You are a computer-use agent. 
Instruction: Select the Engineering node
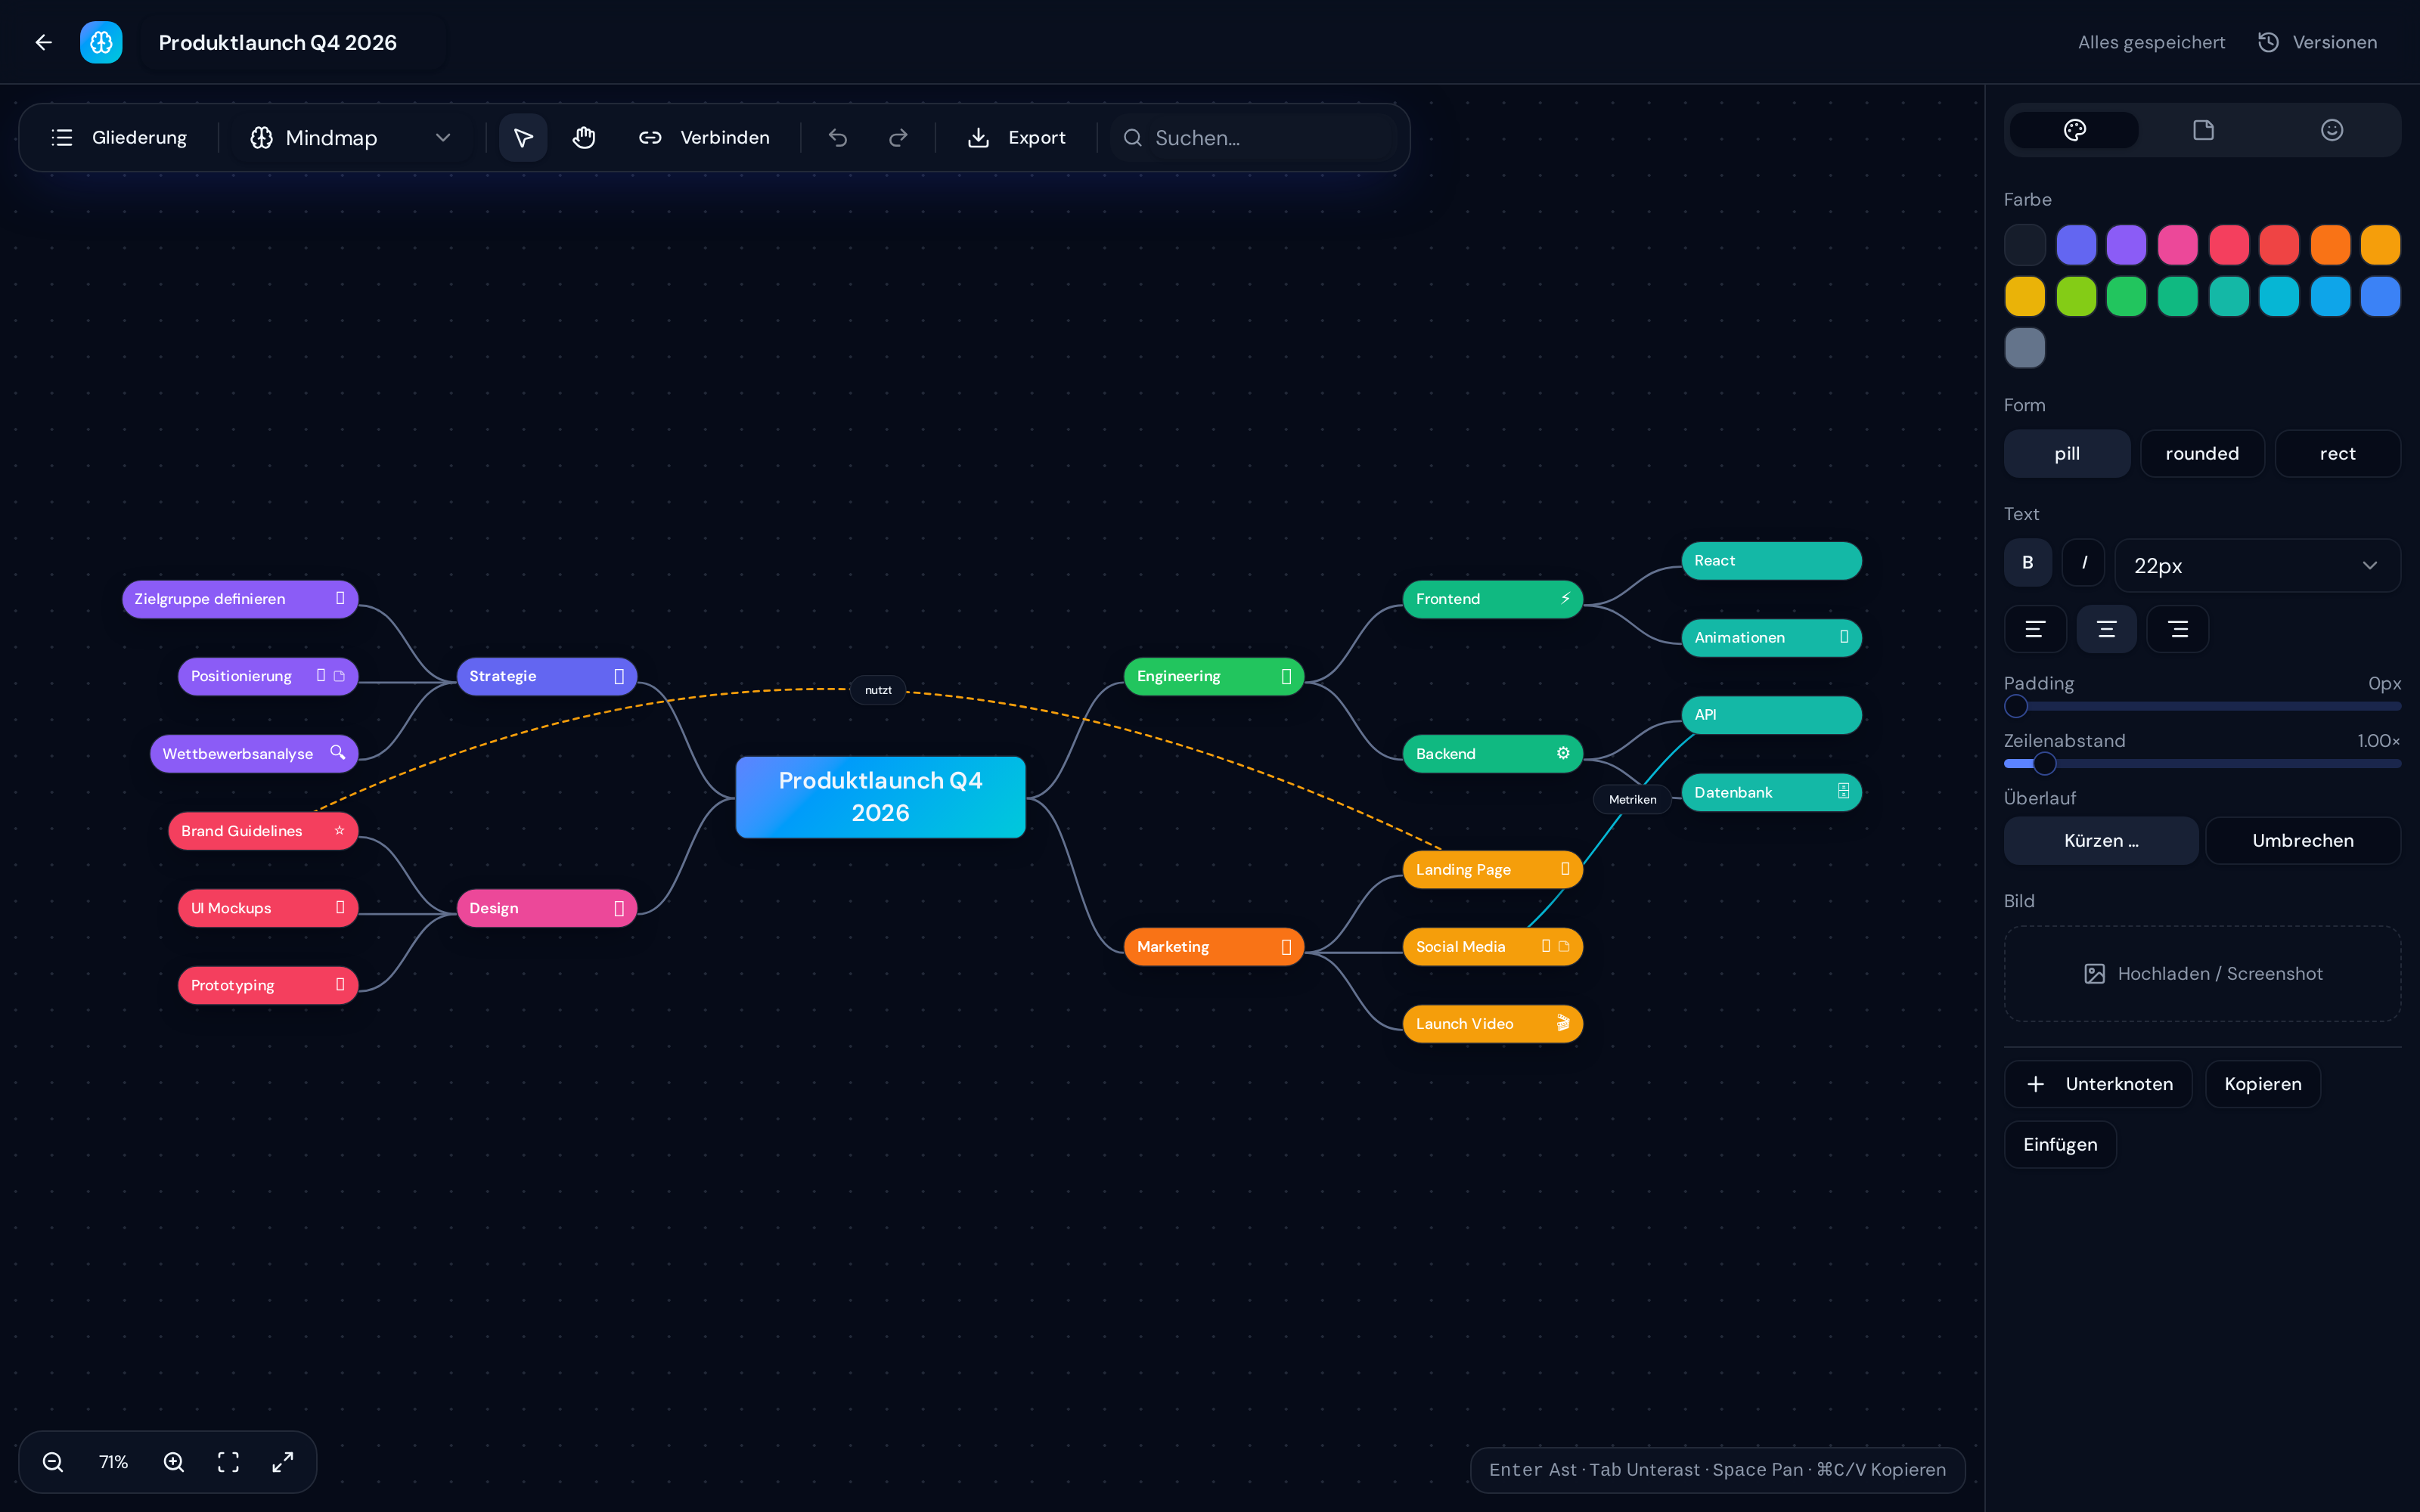click(x=1213, y=676)
